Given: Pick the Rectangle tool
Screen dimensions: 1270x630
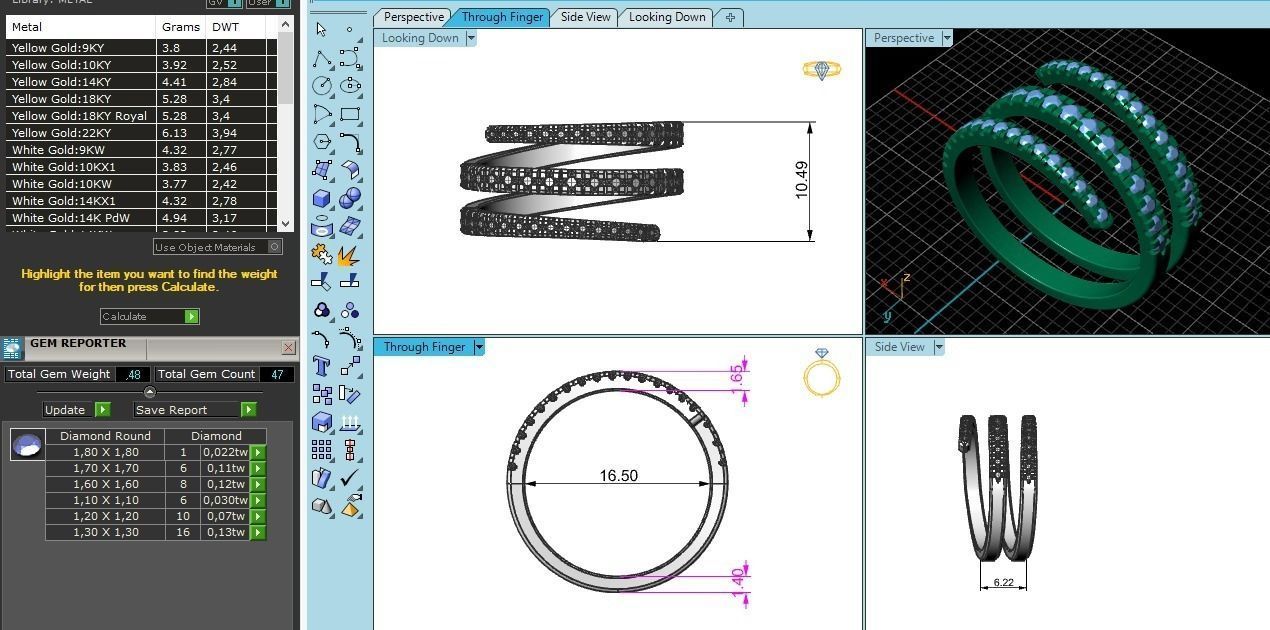Looking at the screenshot, I should tap(350, 114).
